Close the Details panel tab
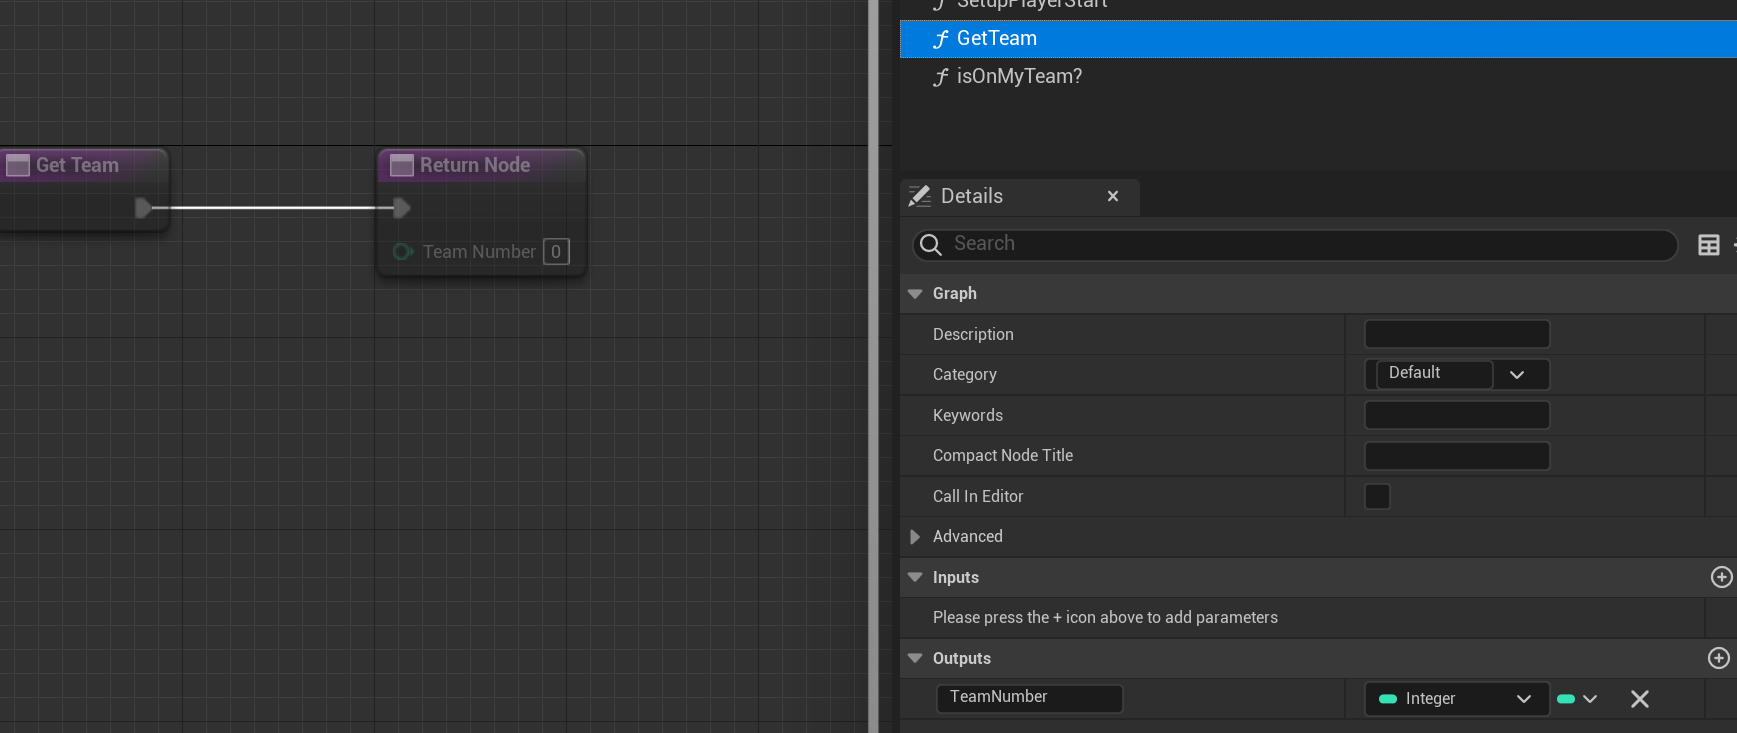Screen dimensions: 1737x733 (1112, 196)
